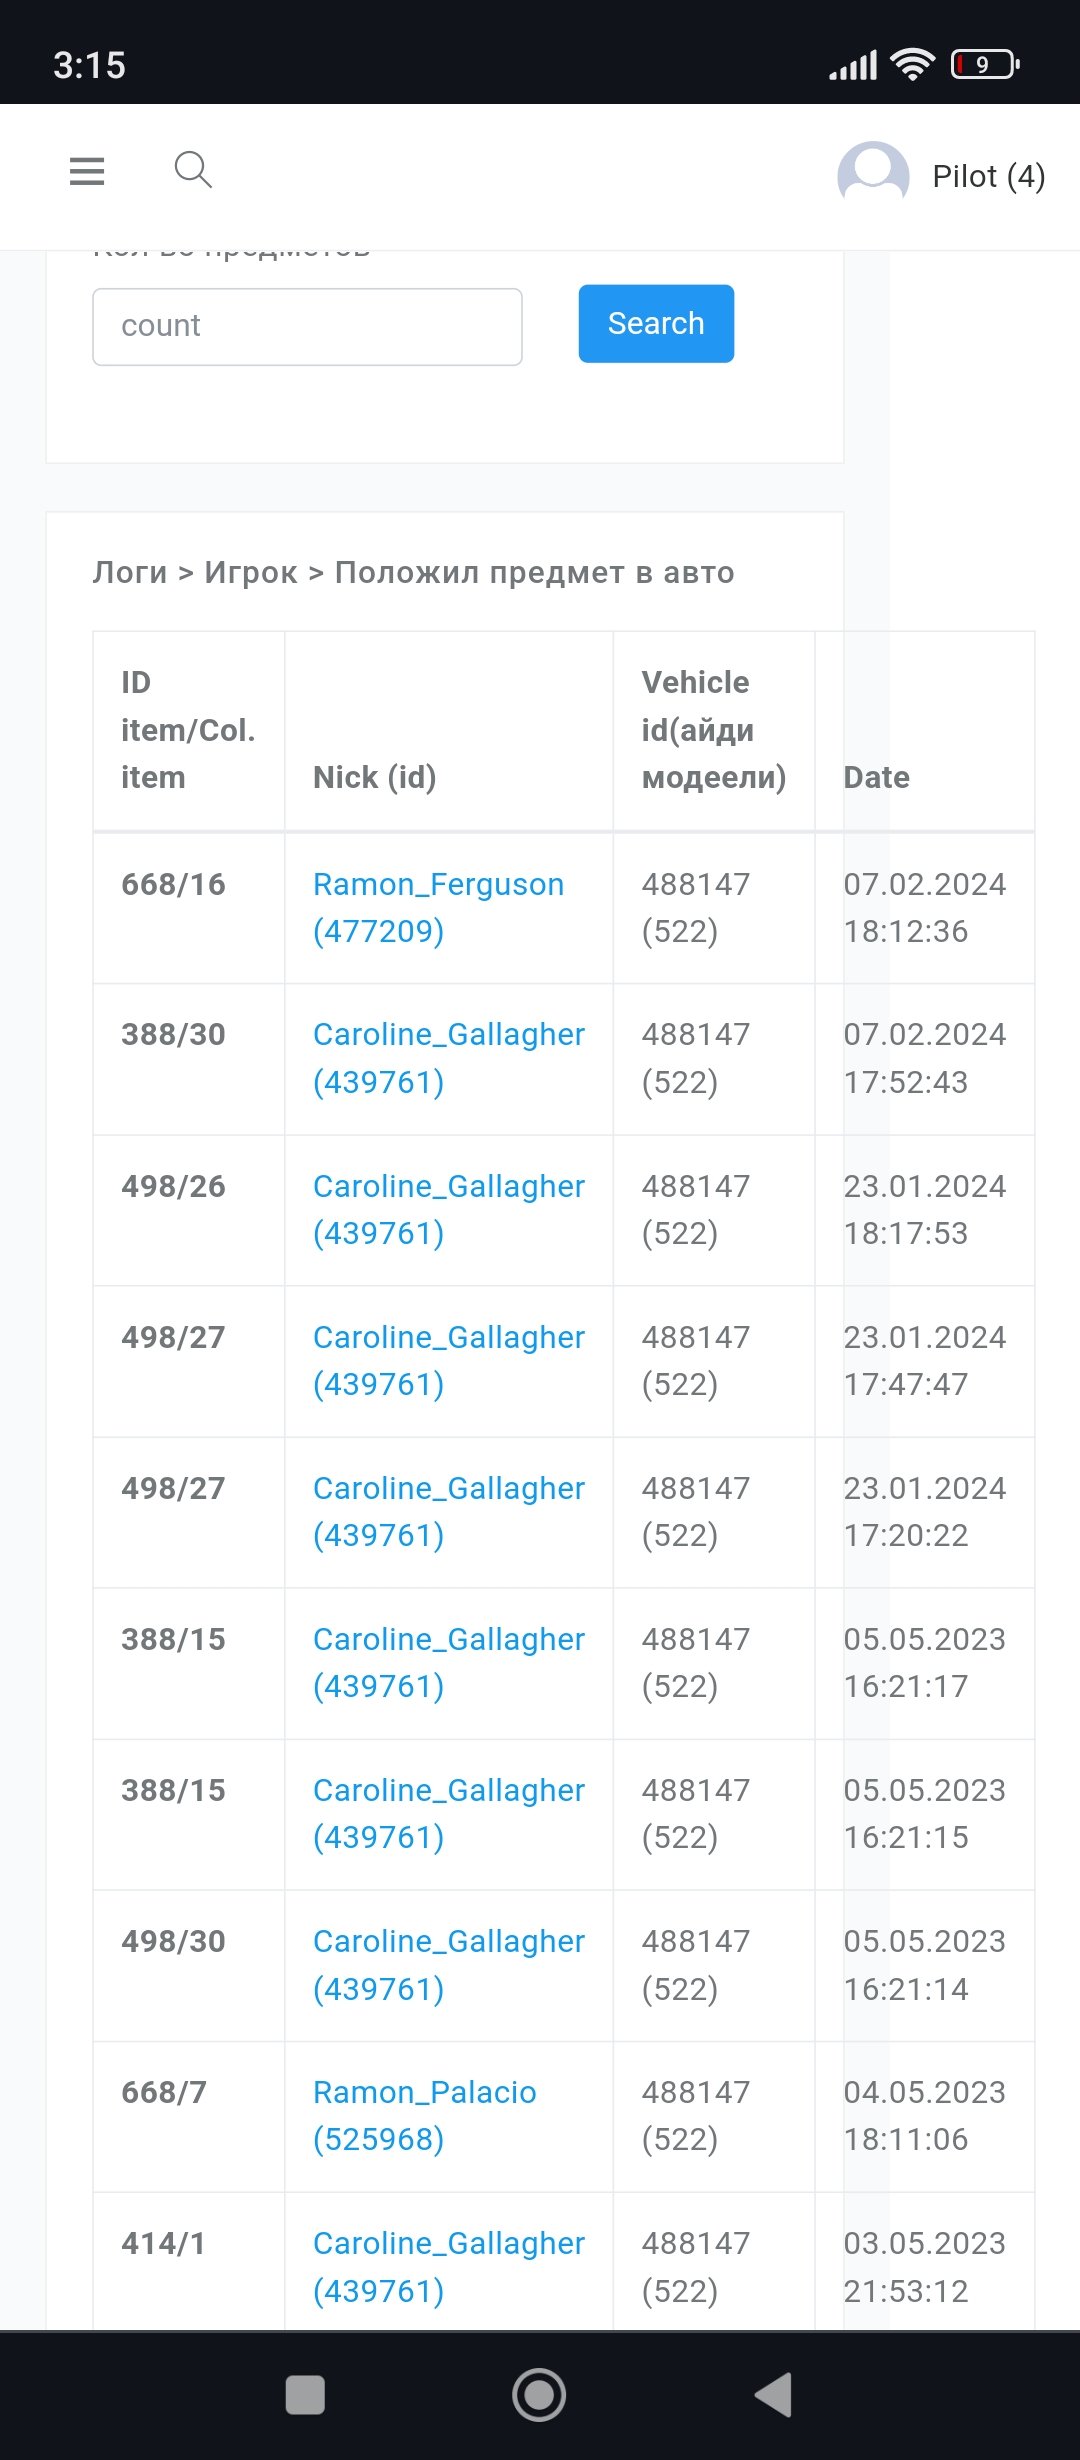Open the Pilot (4) profile menu
The height and width of the screenshot is (2460, 1080).
click(988, 176)
